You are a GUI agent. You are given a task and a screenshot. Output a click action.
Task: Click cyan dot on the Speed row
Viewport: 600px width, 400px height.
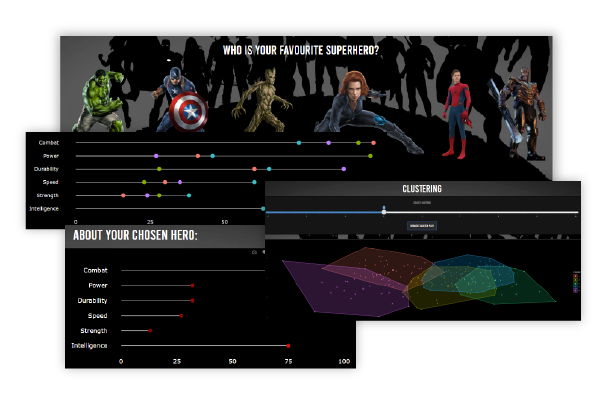click(x=254, y=182)
